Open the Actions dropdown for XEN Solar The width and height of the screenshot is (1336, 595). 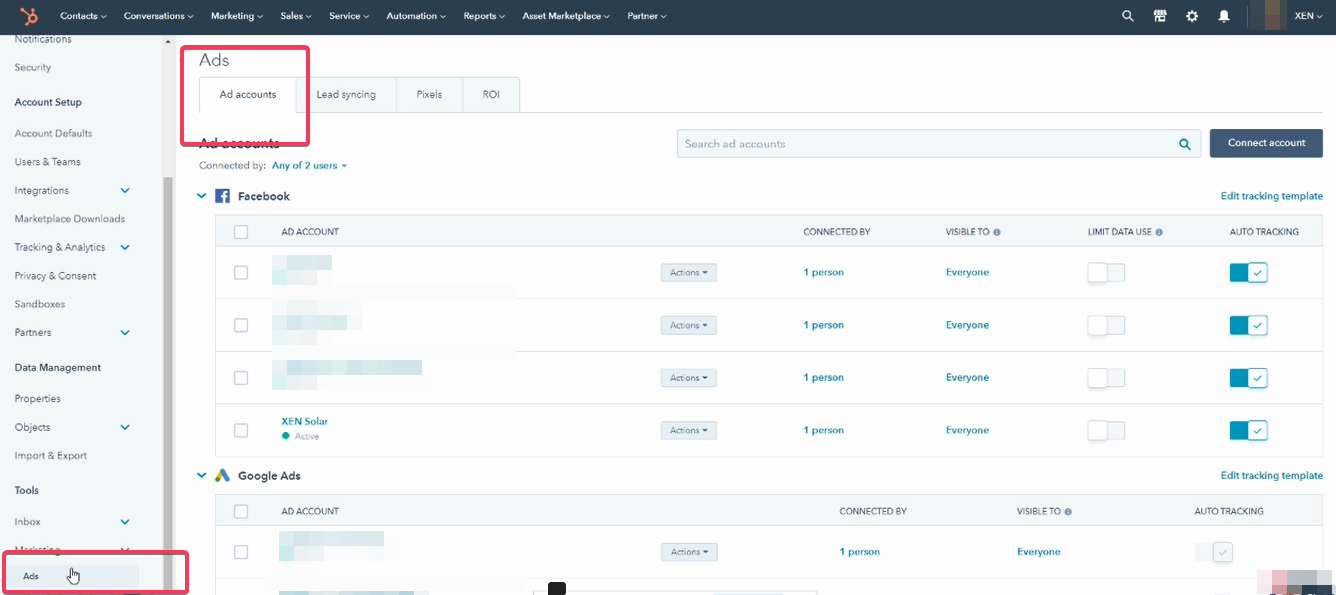pyautogui.click(x=688, y=430)
